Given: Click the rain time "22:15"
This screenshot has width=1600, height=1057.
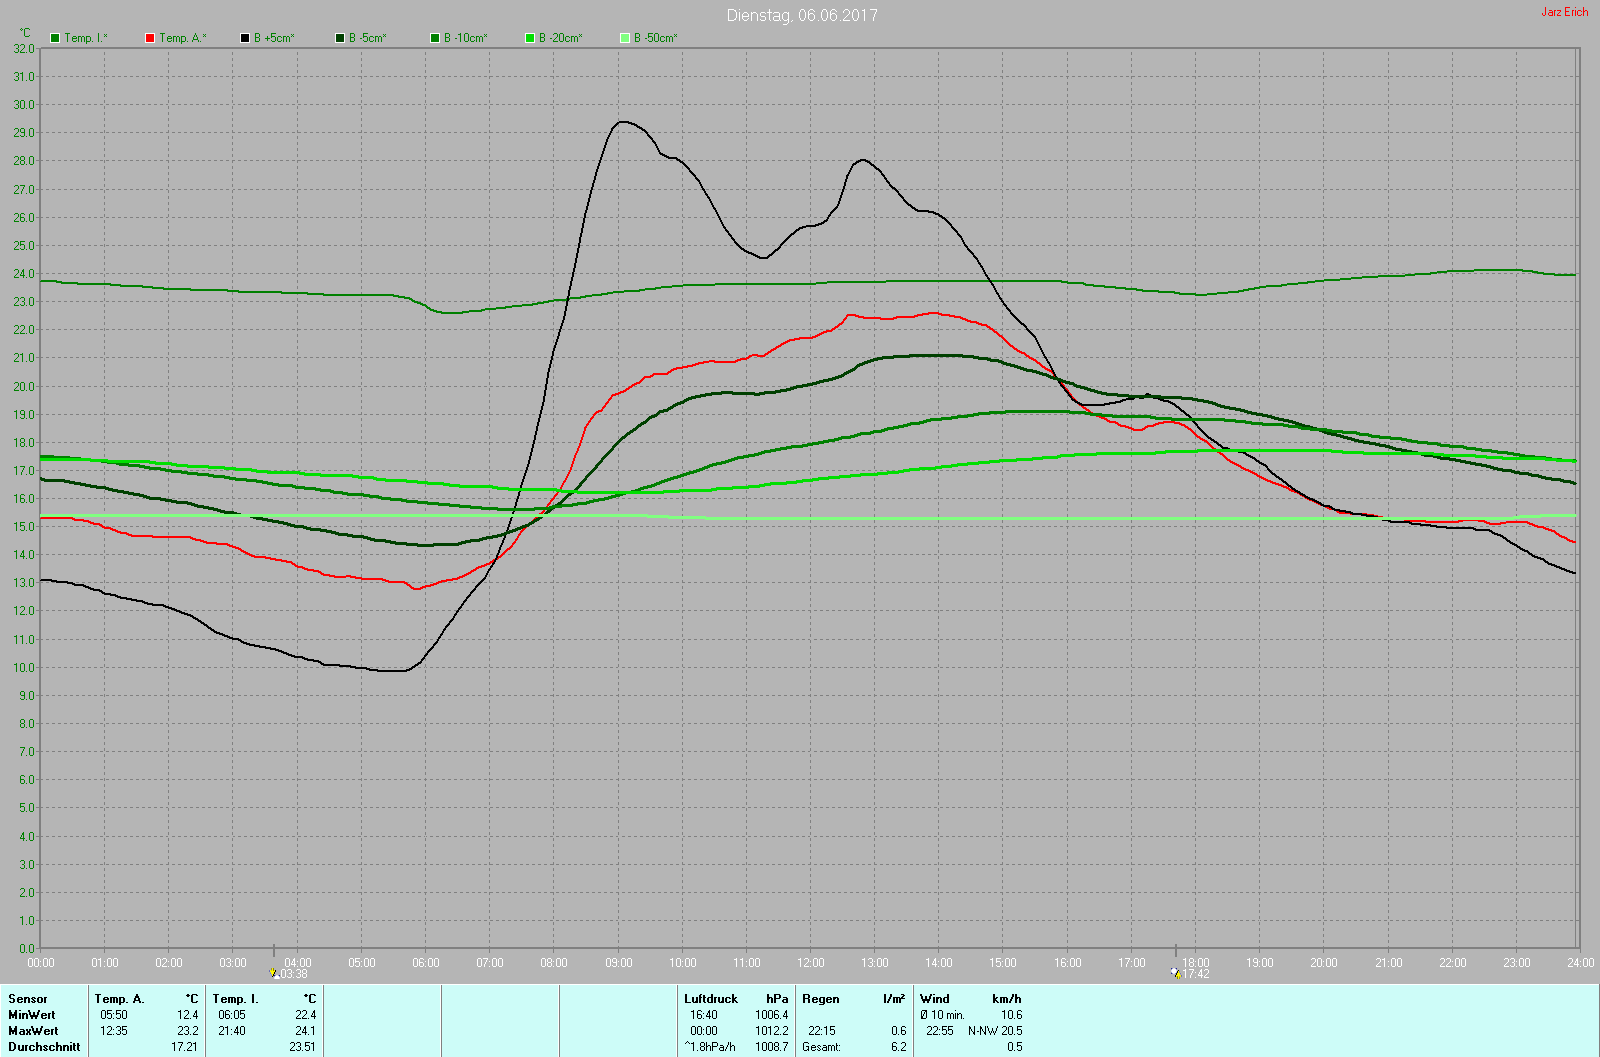Looking at the screenshot, I should (x=822, y=1031).
